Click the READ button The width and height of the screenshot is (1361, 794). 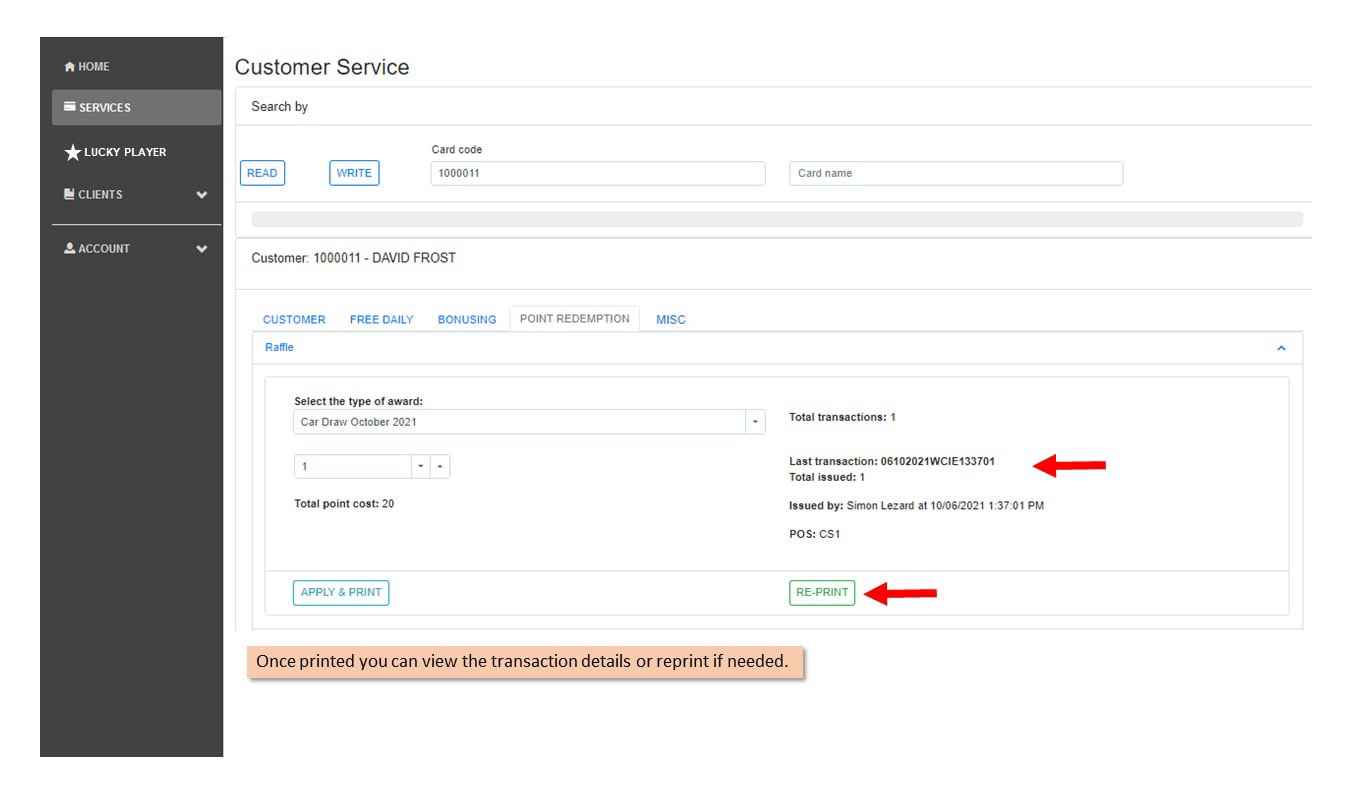click(x=262, y=173)
